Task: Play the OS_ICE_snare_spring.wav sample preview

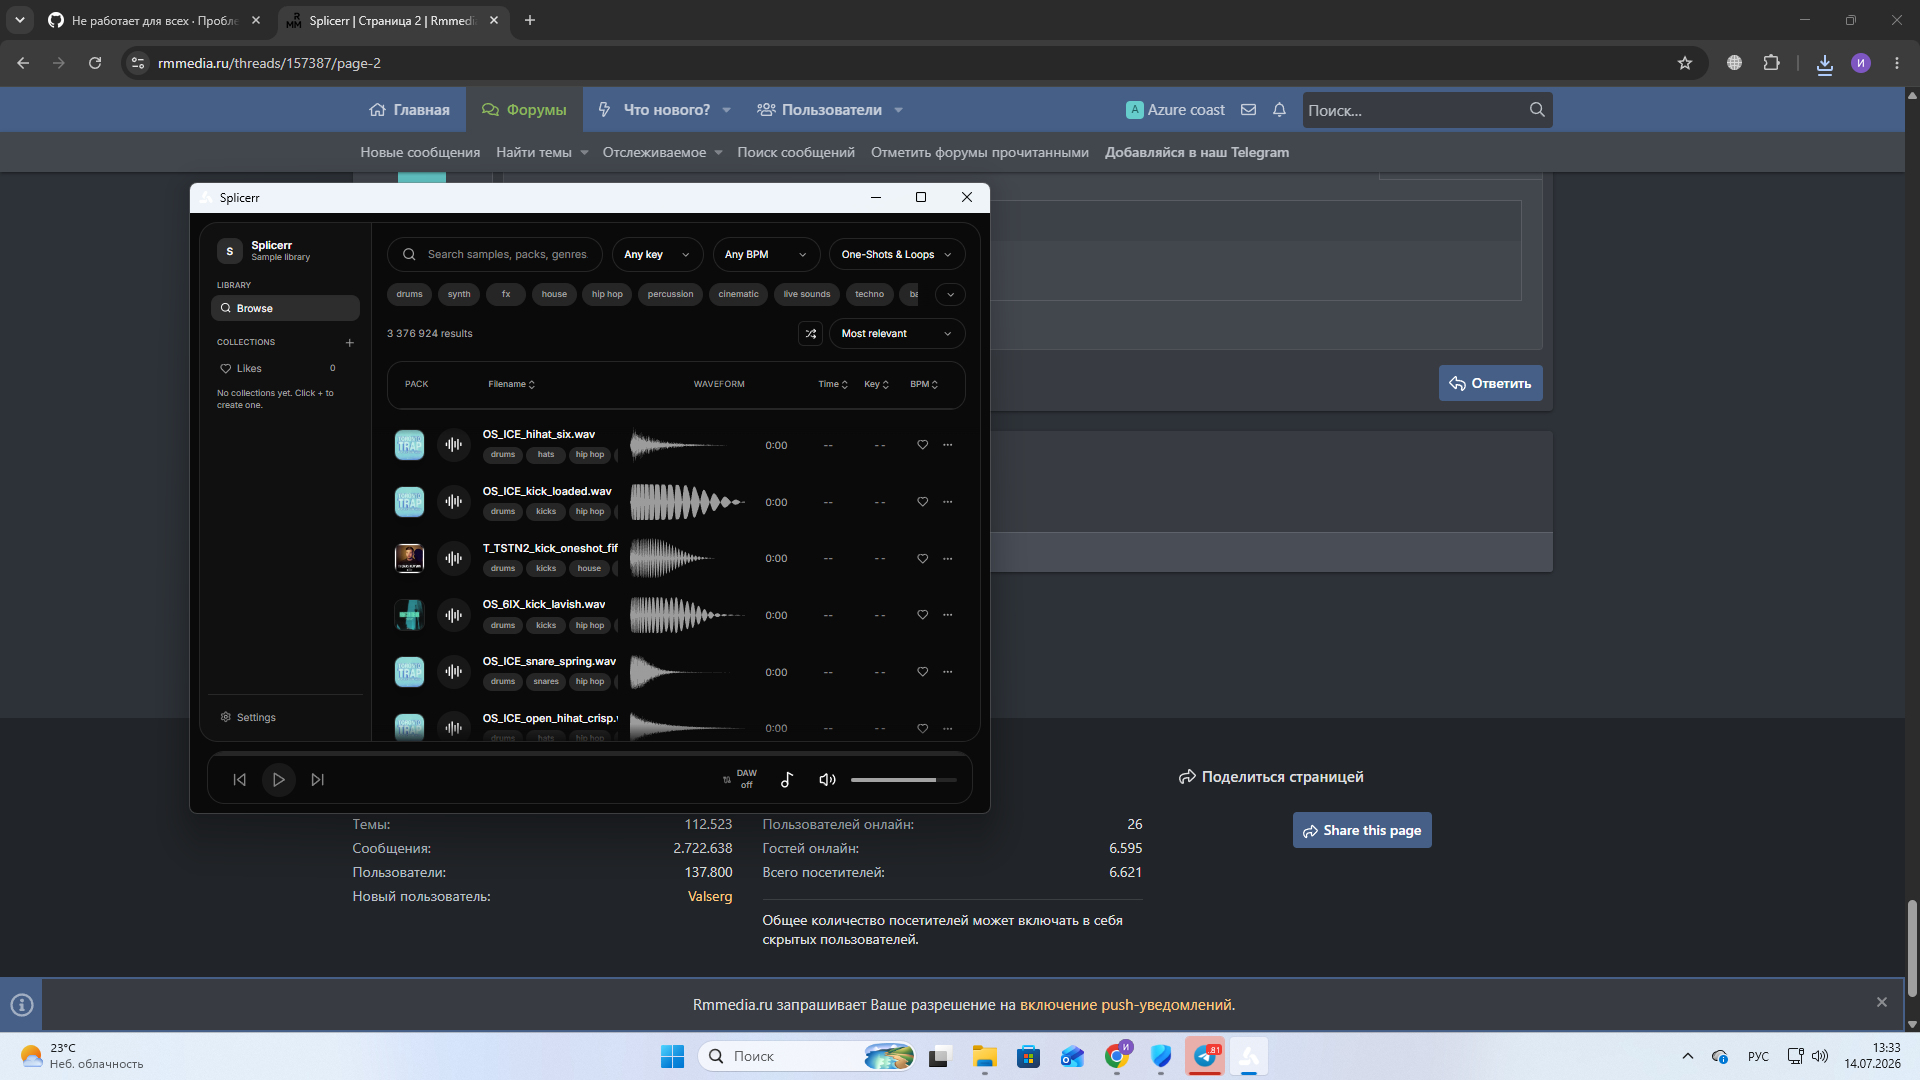Action: (x=454, y=672)
